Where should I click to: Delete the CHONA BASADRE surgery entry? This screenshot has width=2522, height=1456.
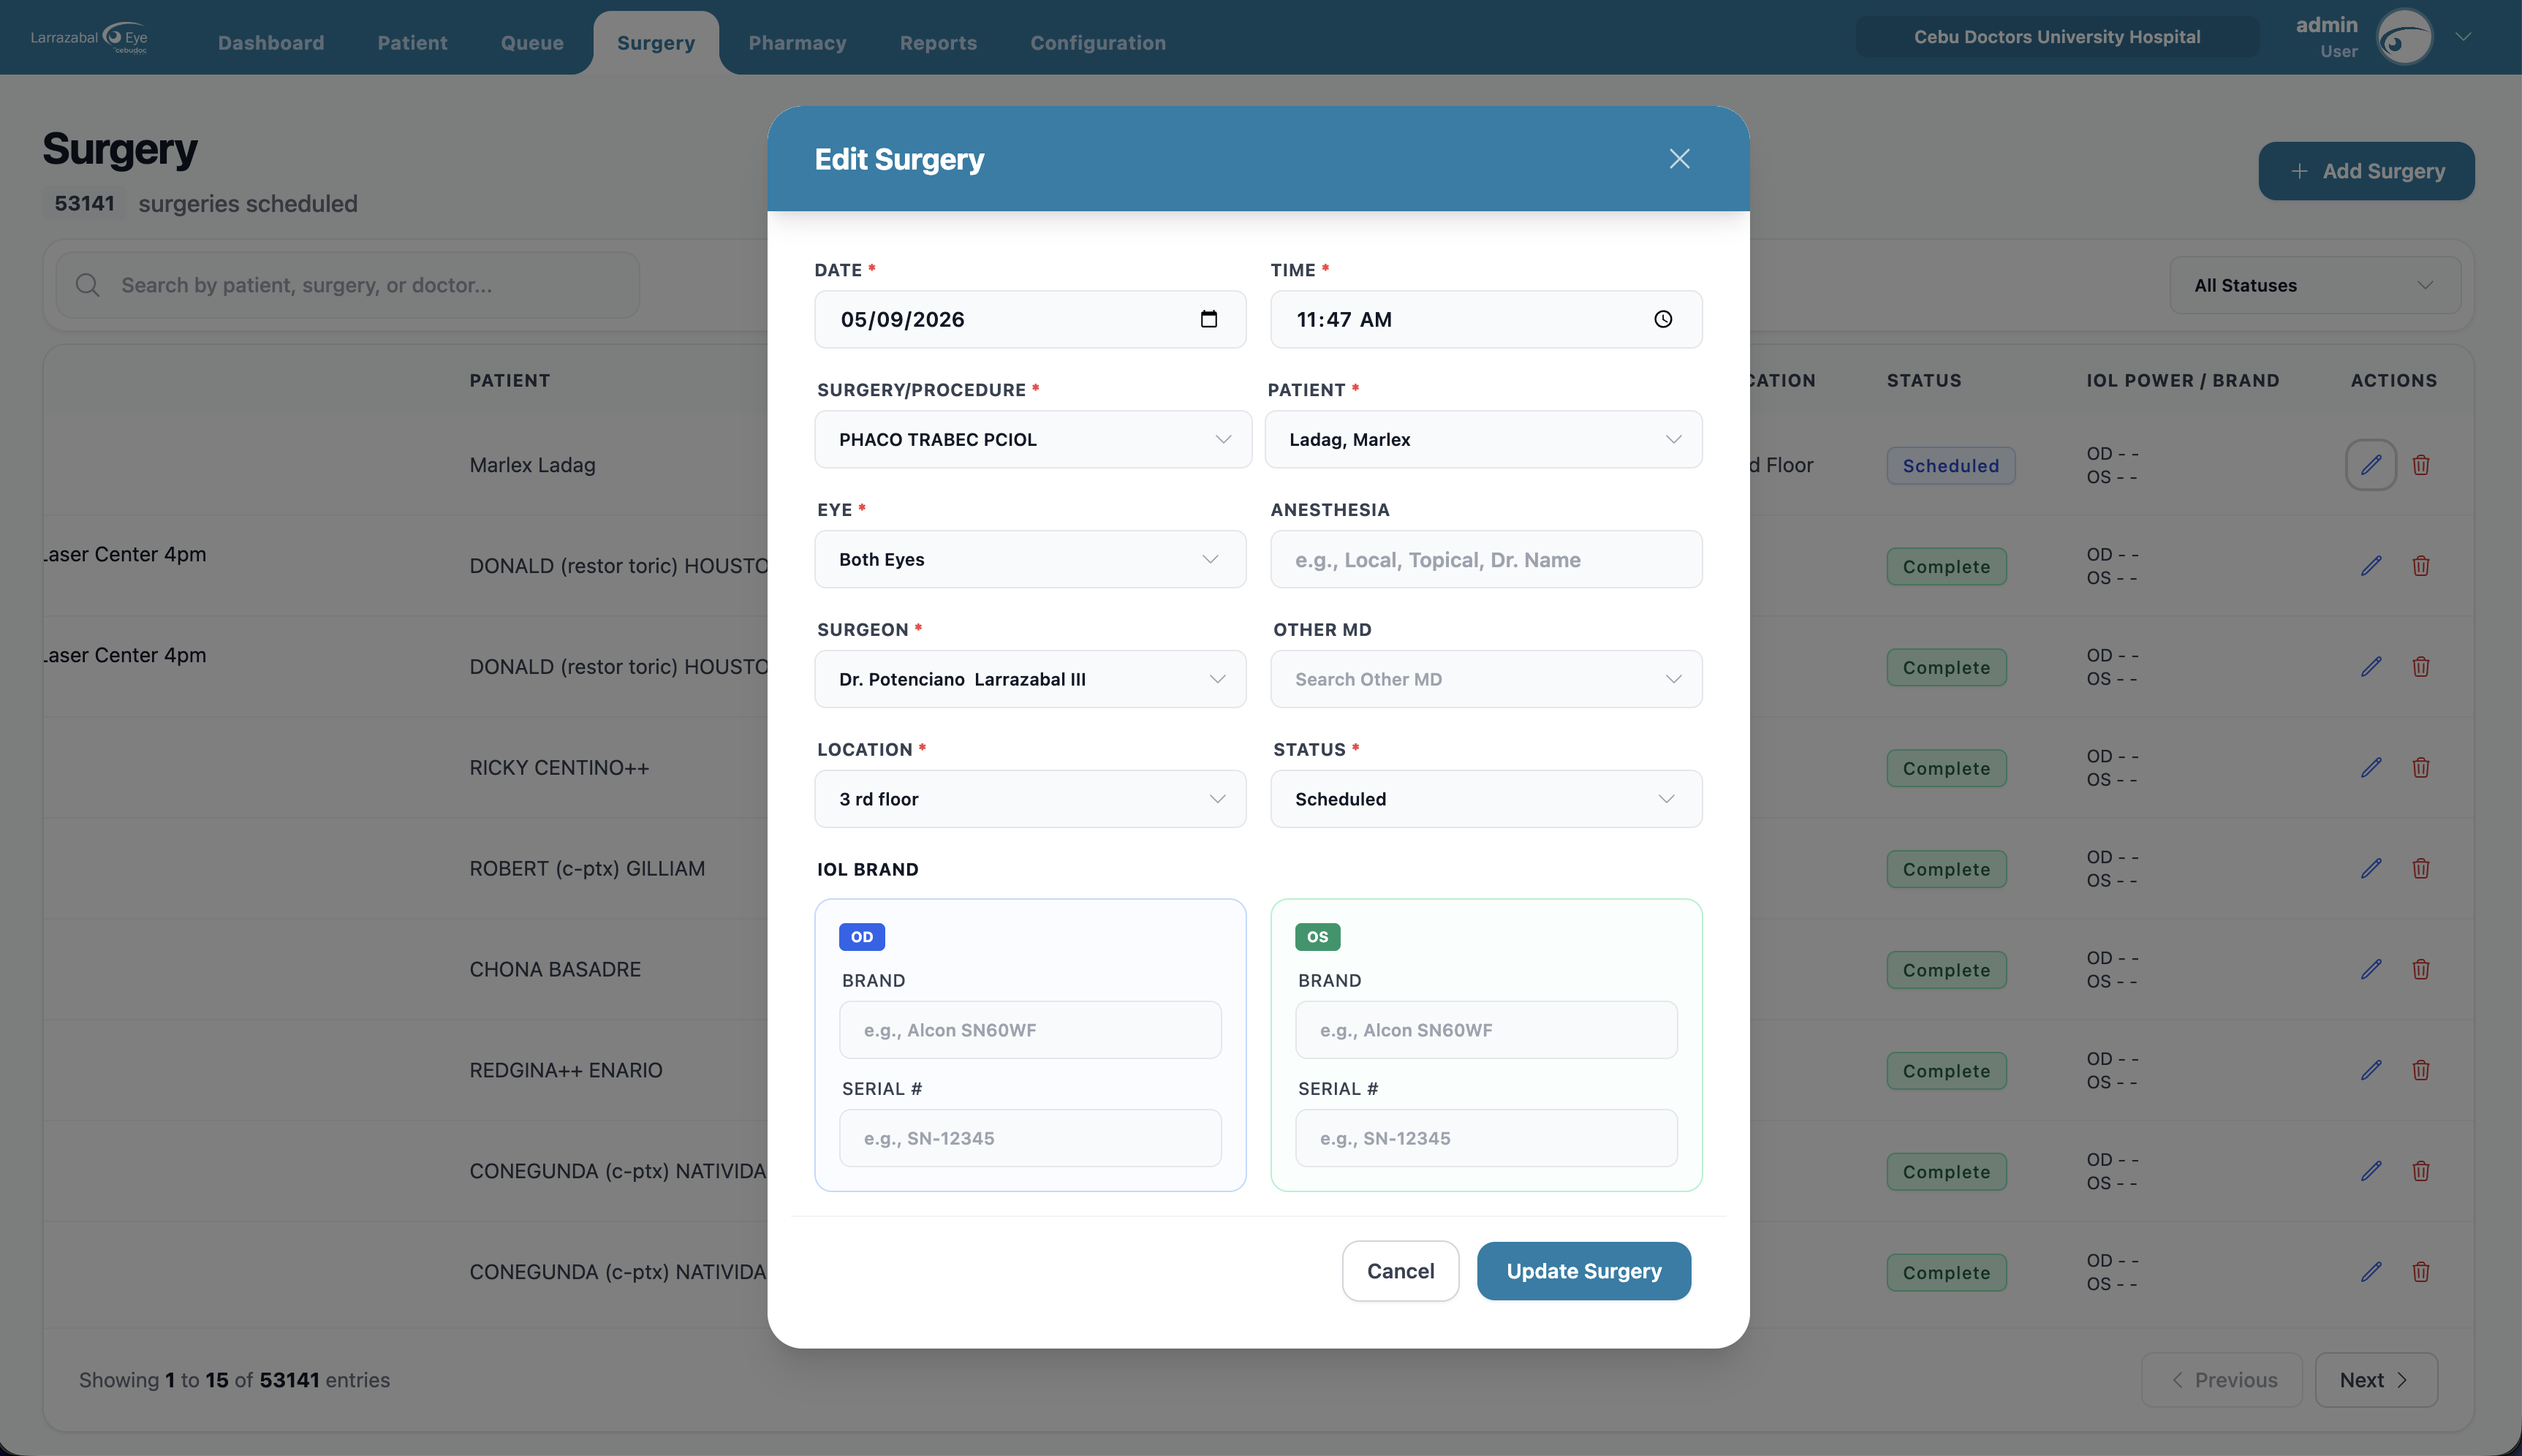(x=2421, y=969)
